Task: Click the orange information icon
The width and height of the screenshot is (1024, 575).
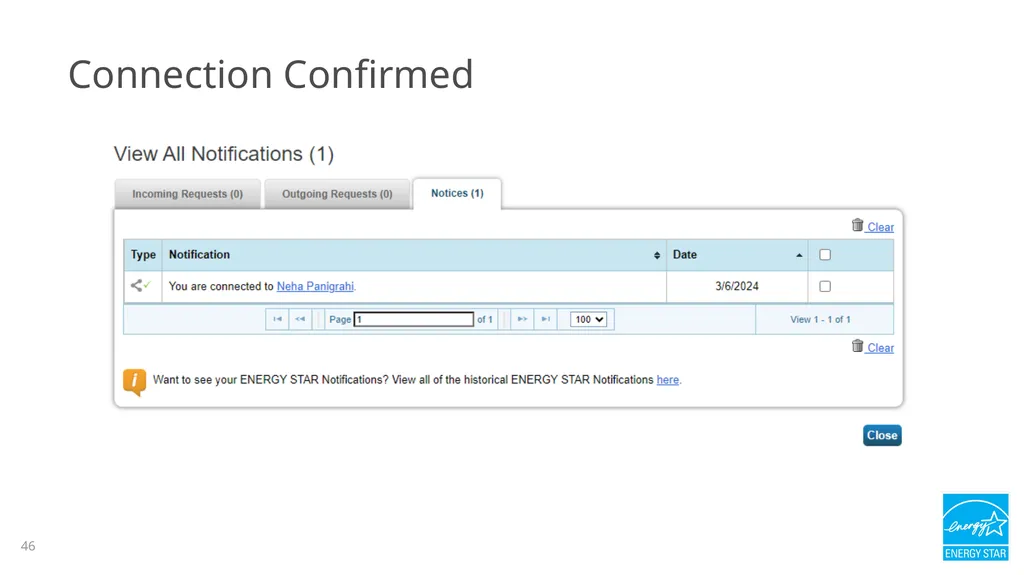Action: [135, 382]
